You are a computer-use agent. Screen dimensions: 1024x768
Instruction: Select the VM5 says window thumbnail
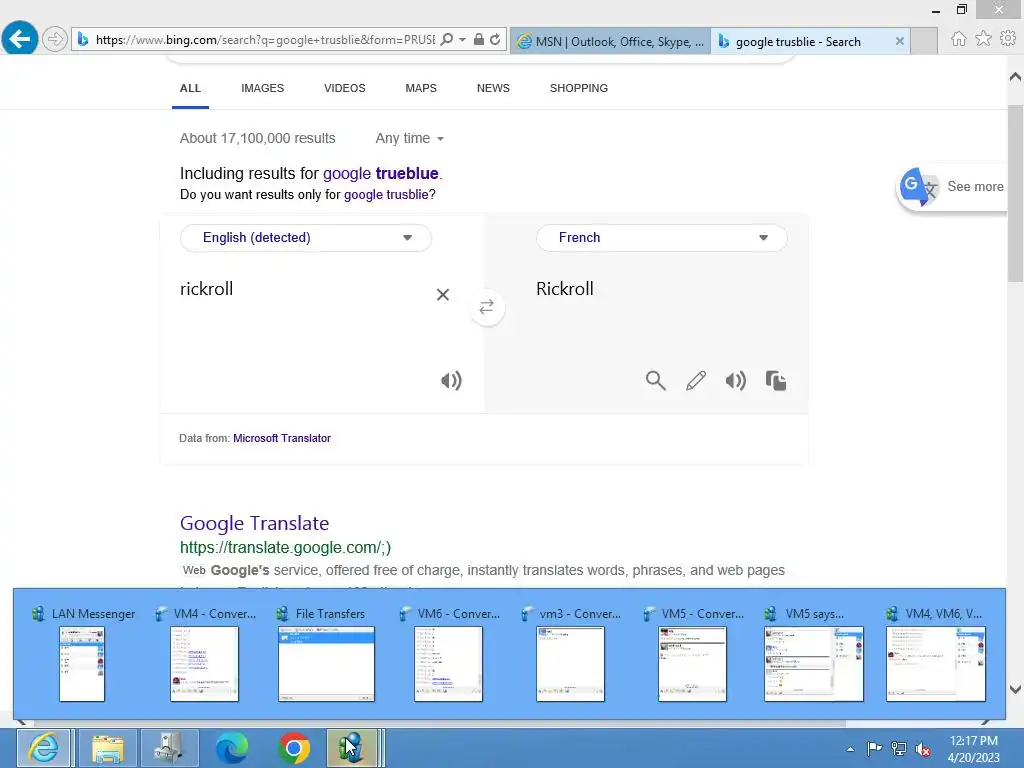(x=814, y=655)
